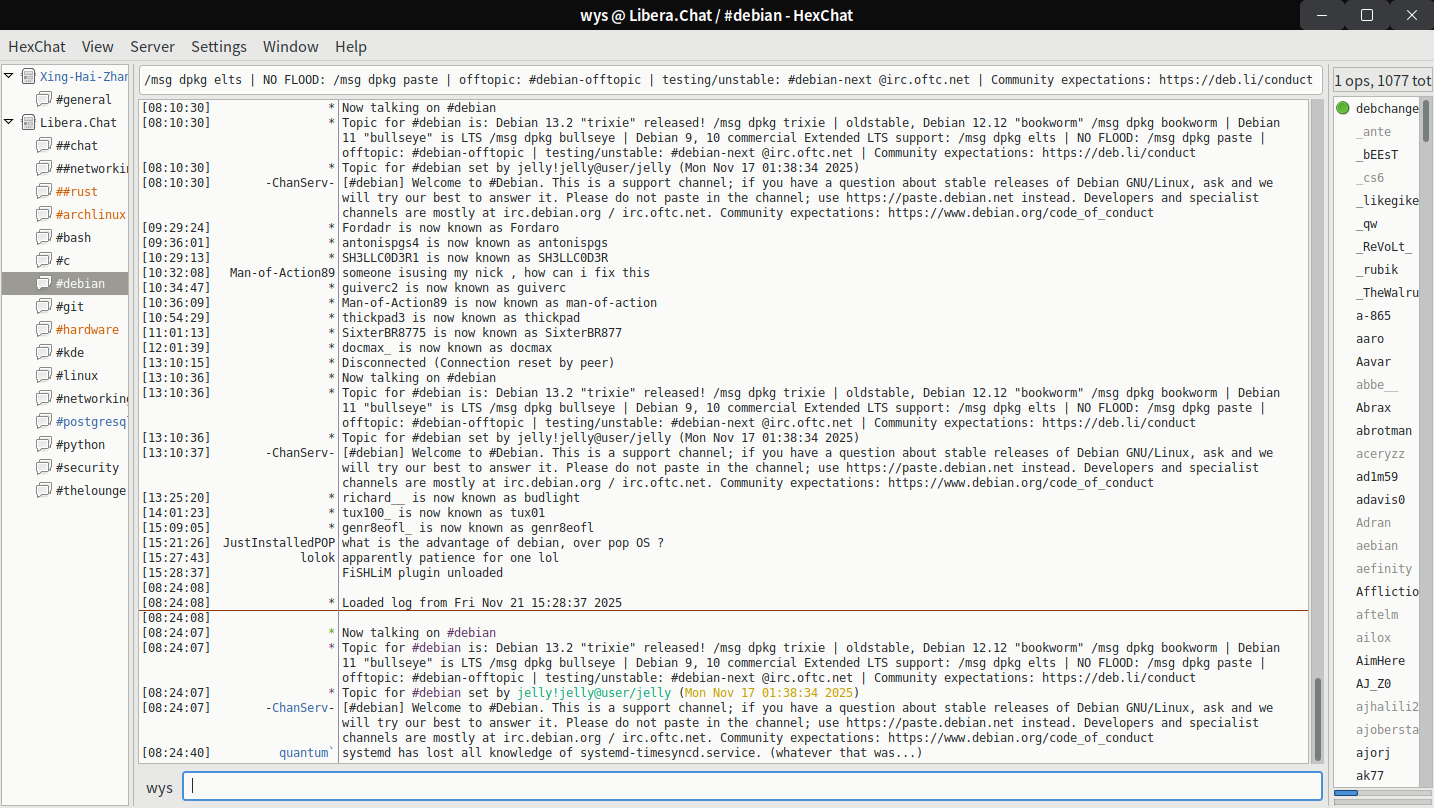Click the ##rust channel icon
The width and height of the screenshot is (1434, 808).
pos(44,191)
